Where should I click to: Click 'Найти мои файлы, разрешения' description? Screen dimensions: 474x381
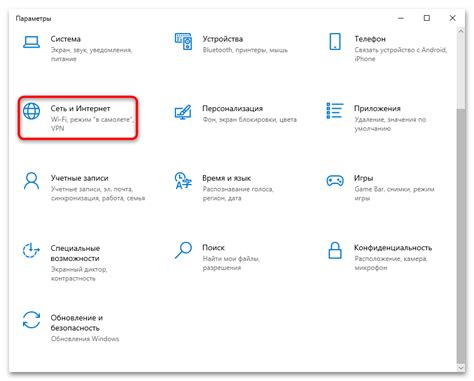pyautogui.click(x=231, y=263)
